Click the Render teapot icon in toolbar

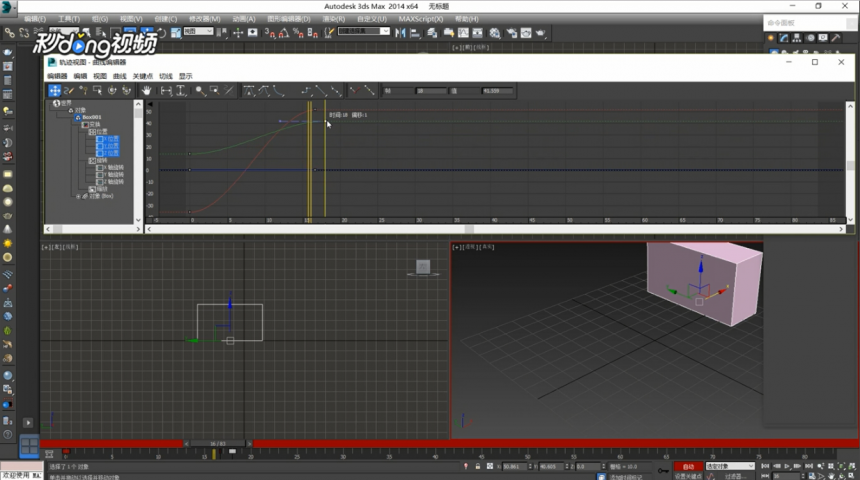541,33
